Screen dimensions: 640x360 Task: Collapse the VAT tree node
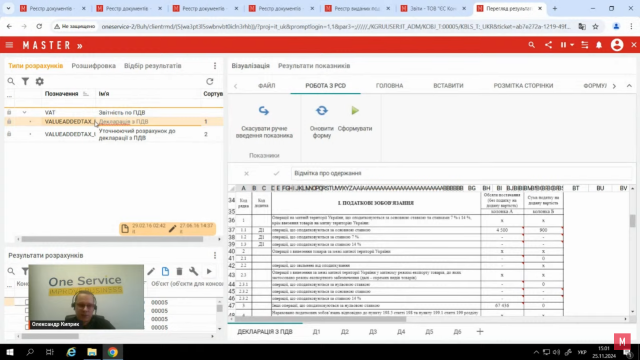(24, 112)
